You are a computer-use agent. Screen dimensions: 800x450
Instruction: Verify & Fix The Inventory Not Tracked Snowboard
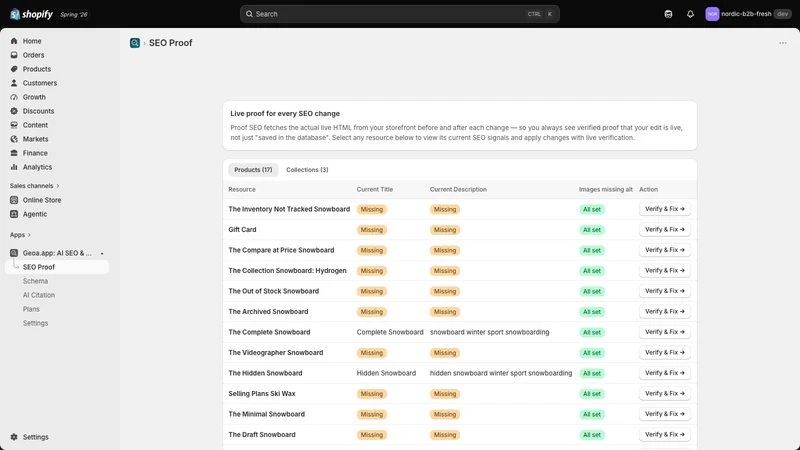pos(665,209)
